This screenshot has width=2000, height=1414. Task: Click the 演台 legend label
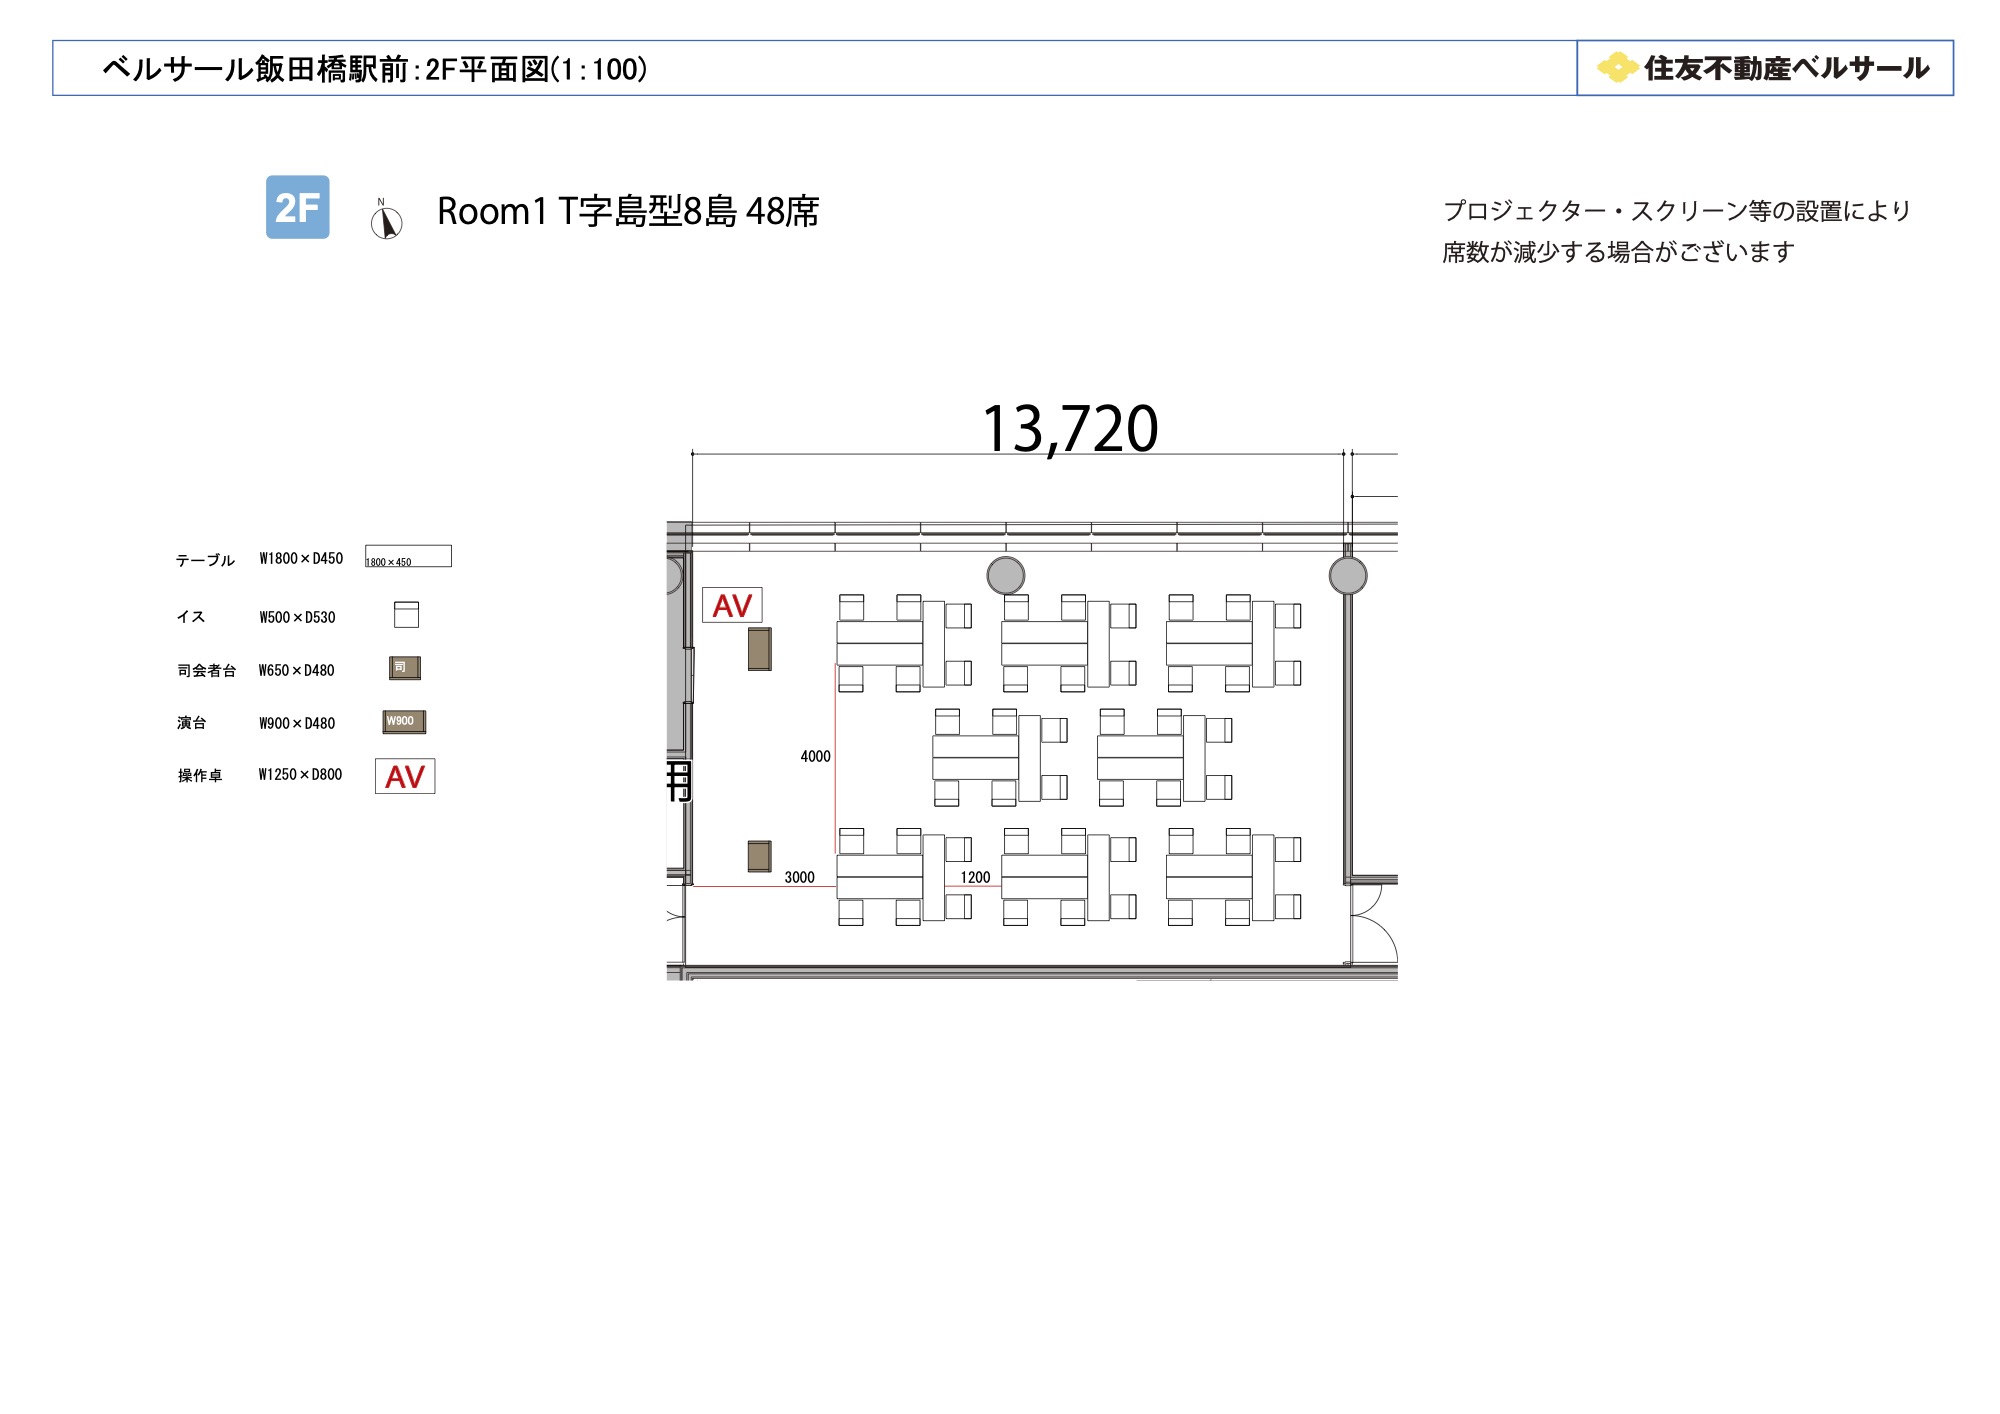click(192, 722)
